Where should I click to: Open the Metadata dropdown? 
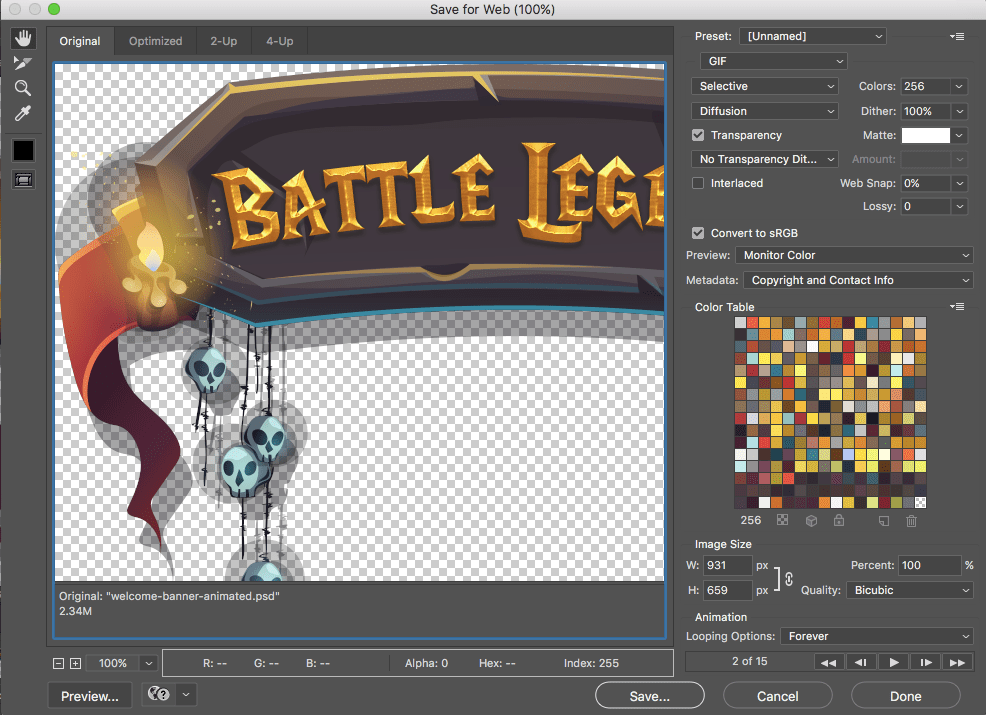(858, 280)
